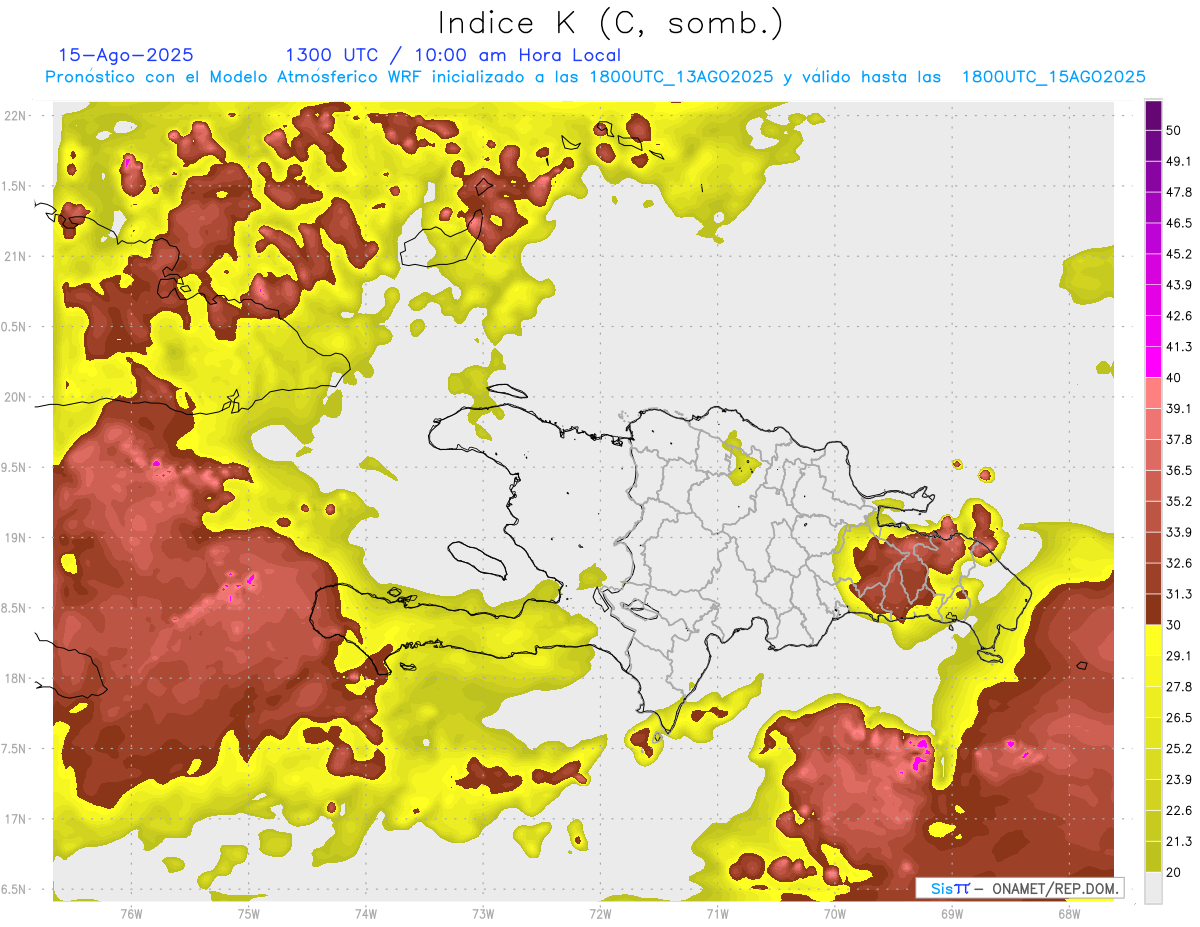Click the color scale value '23.9'

pyautogui.click(x=1179, y=780)
